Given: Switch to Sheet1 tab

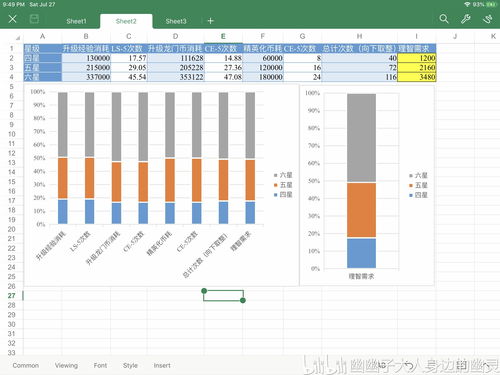Looking at the screenshot, I should (x=76, y=21).
